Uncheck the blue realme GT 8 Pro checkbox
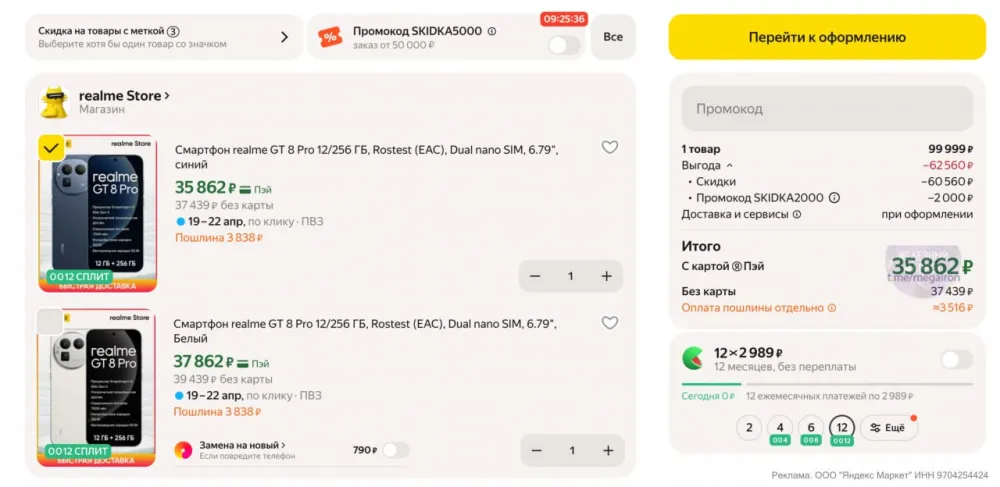 51,147
